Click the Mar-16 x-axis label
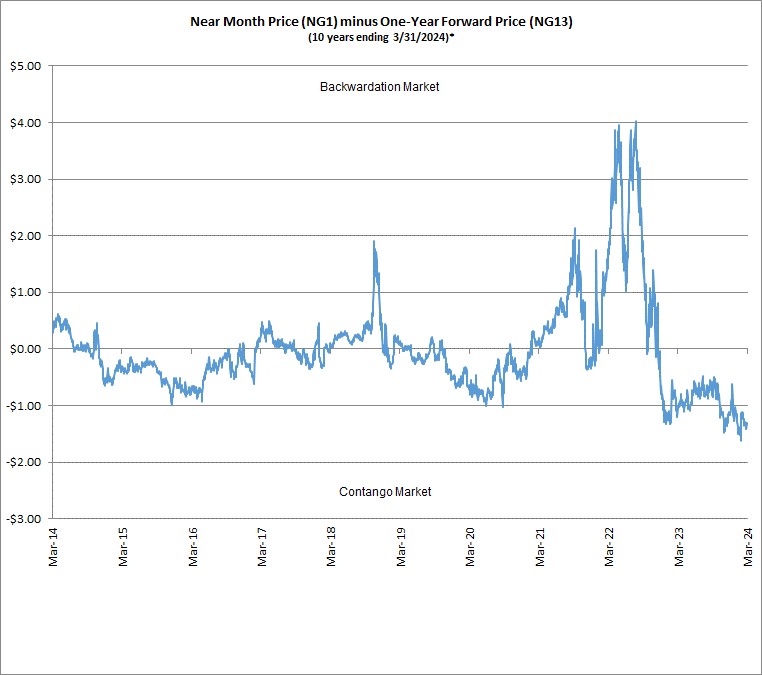This screenshot has width=762, height=675. (x=193, y=547)
